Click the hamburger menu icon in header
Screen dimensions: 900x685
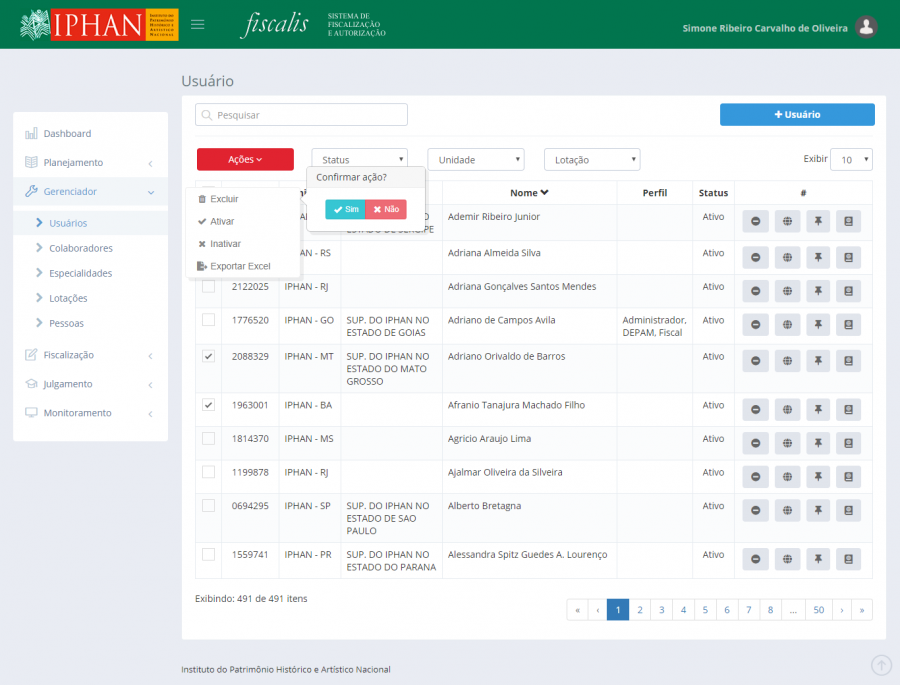coord(197,25)
